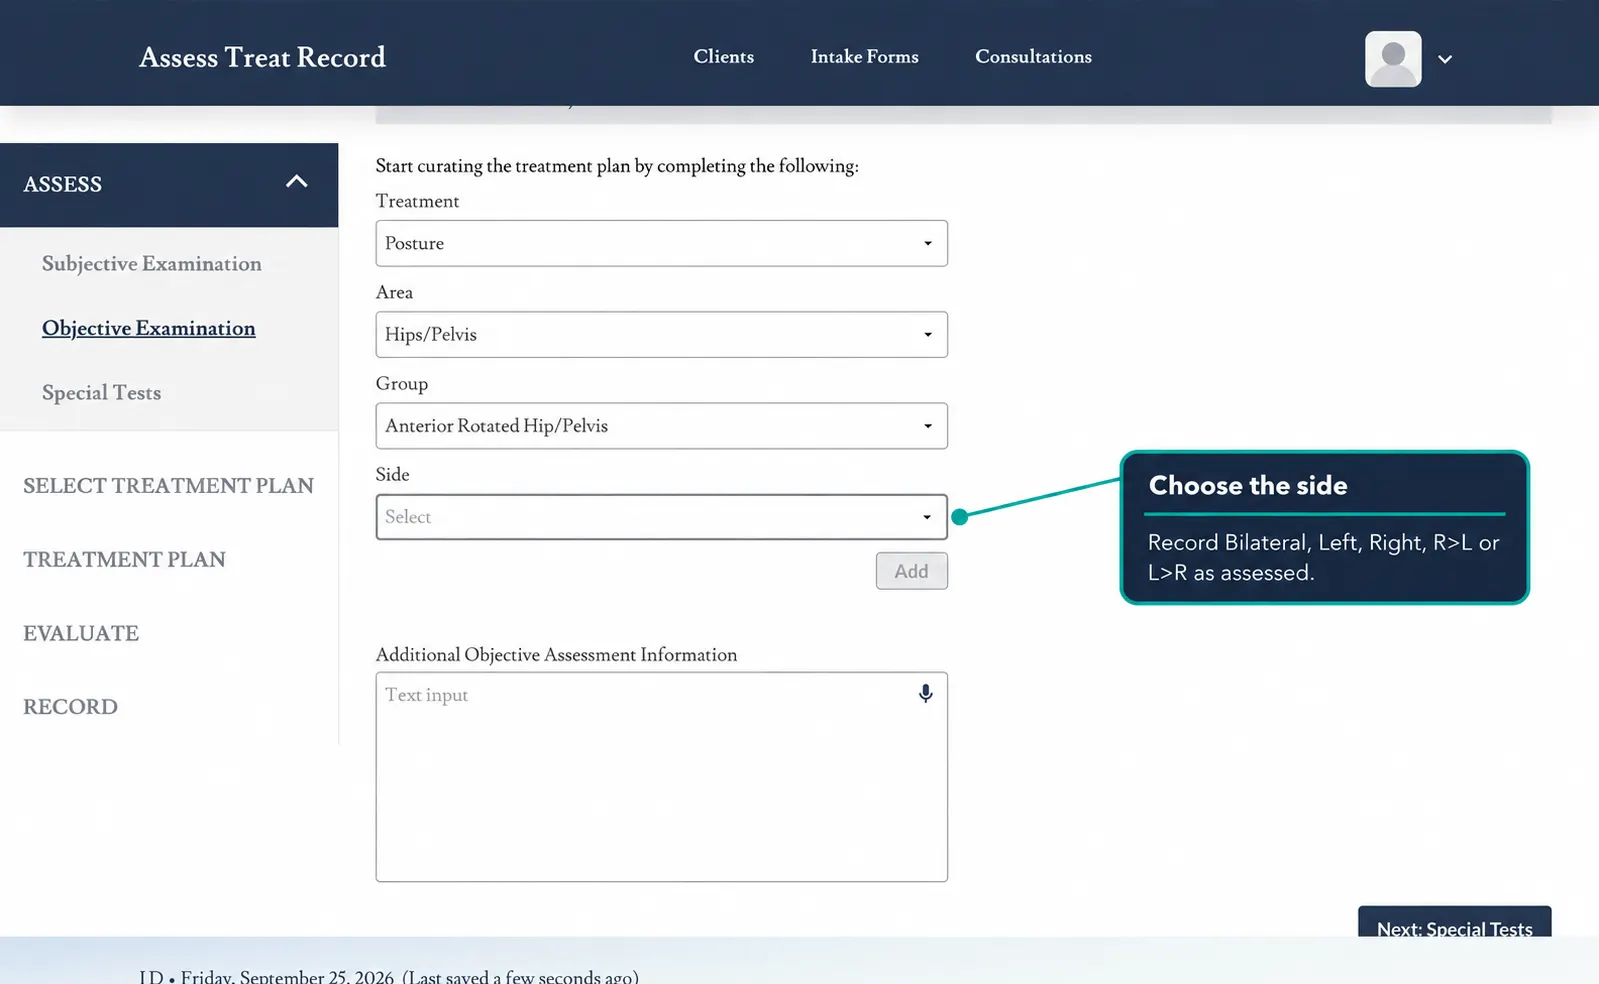Click the microphone dictation icon
This screenshot has height=984, width=1599.
coord(926,694)
